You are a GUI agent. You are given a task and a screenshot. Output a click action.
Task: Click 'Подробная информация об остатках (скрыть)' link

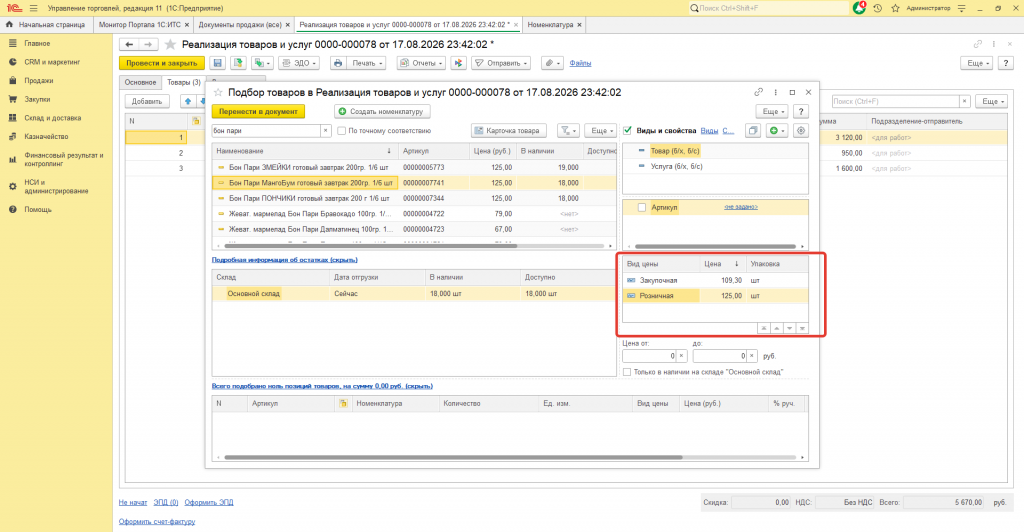pyautogui.click(x=285, y=260)
